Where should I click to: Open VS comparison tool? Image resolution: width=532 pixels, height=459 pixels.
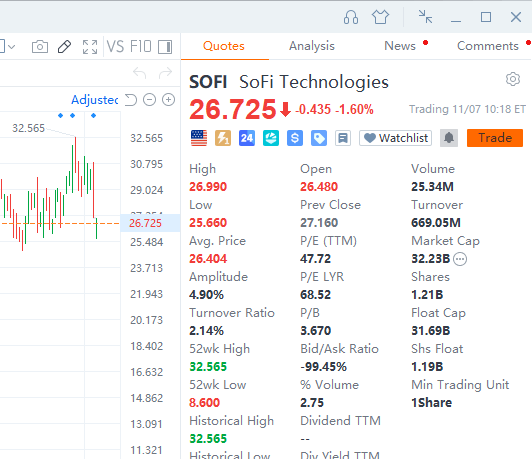(115, 46)
